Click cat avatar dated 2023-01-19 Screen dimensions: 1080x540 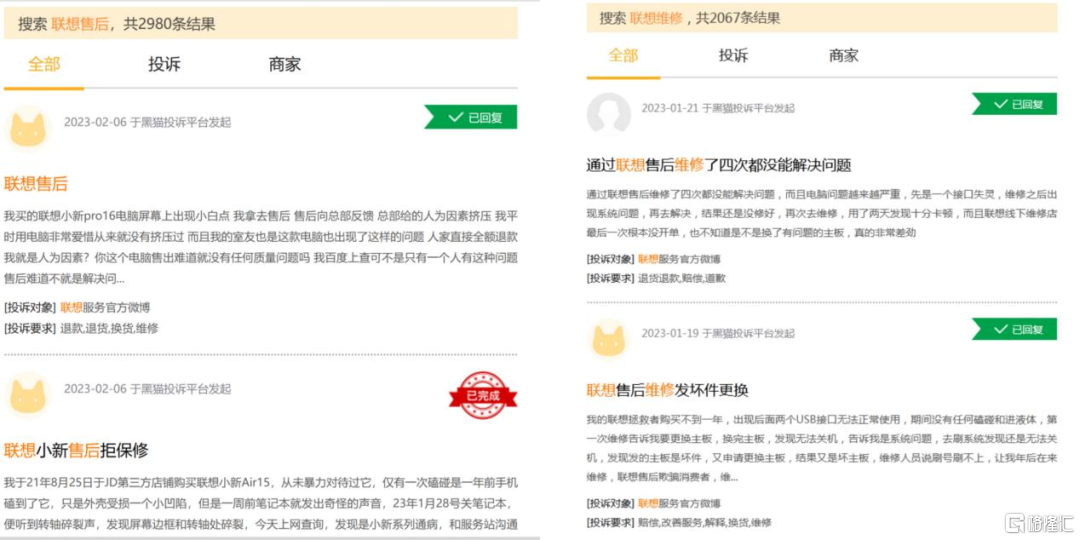tap(608, 339)
